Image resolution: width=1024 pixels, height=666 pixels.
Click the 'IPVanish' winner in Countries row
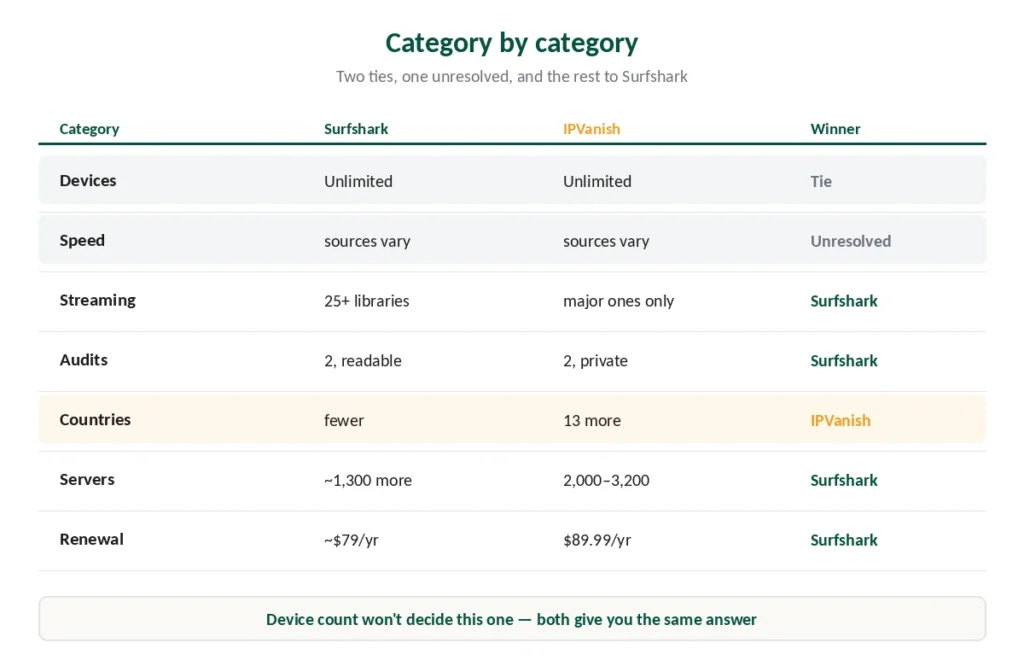840,420
